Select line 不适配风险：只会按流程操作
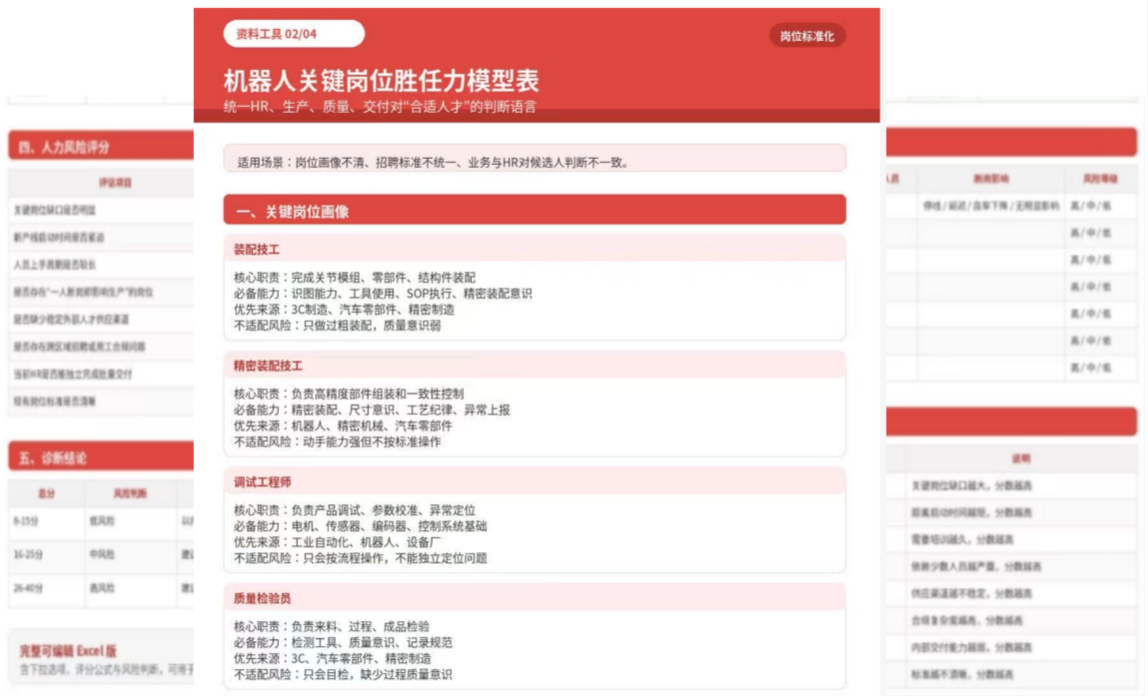Image resolution: width=1148 pixels, height=696 pixels. (x=359, y=558)
